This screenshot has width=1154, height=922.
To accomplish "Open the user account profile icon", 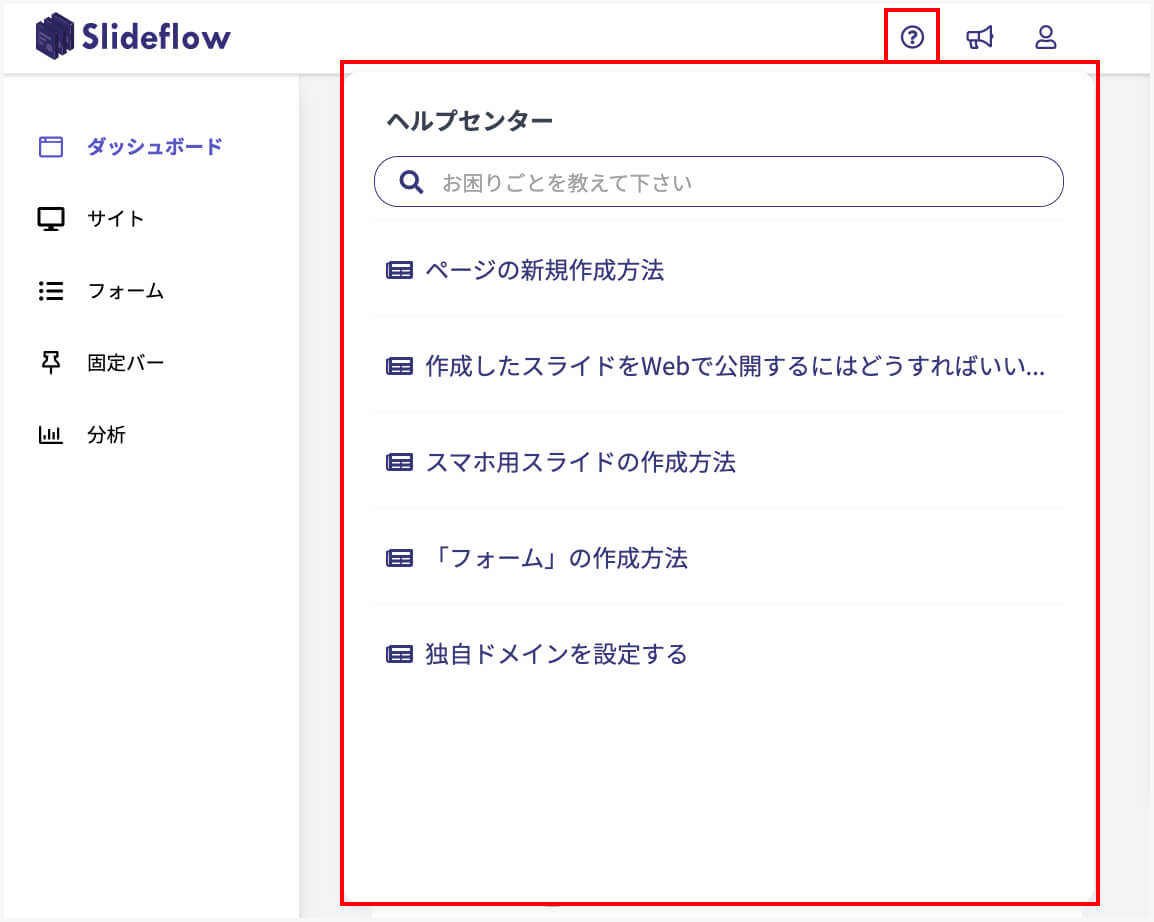I will (1045, 38).
